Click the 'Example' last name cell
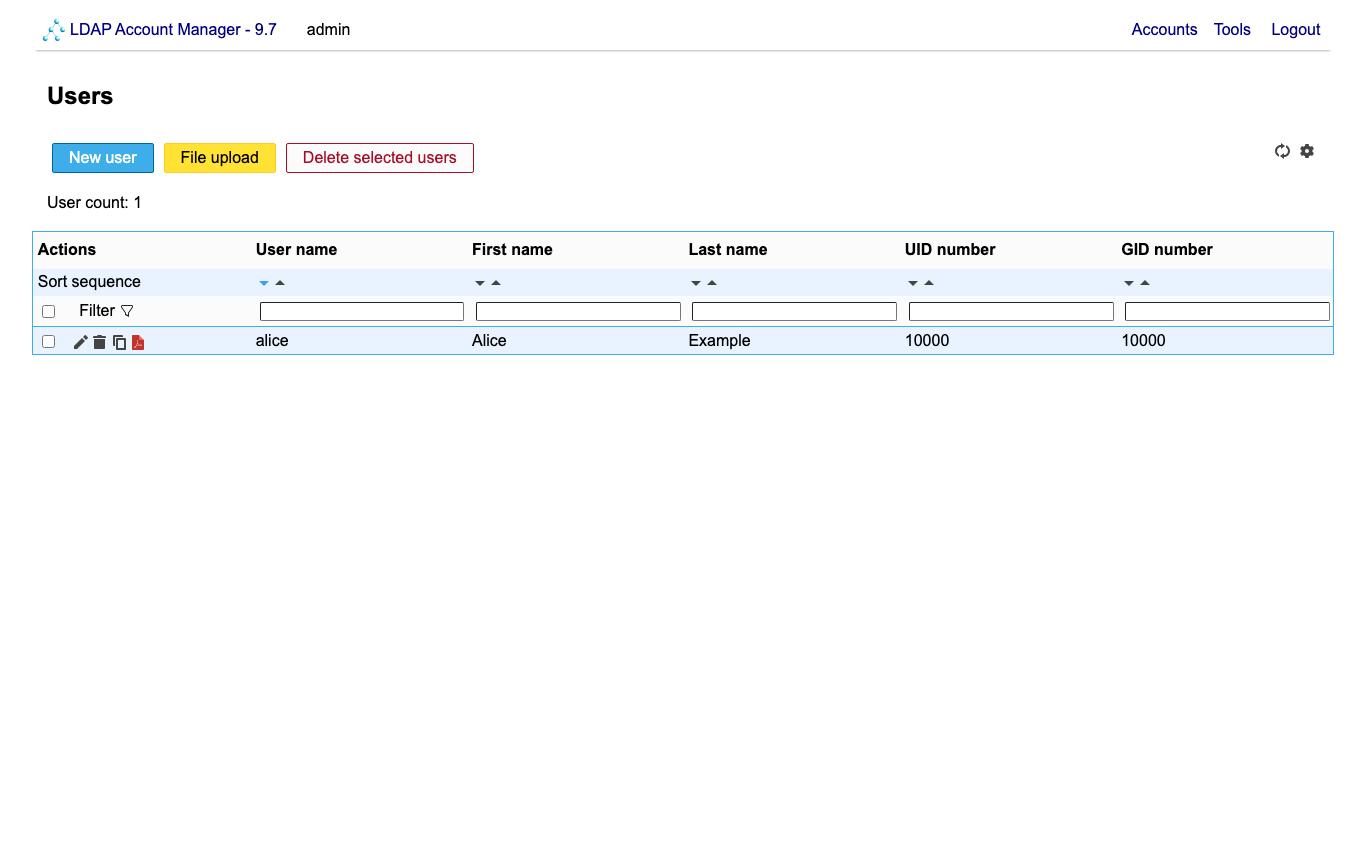This screenshot has height=860, width=1366. coord(719,341)
